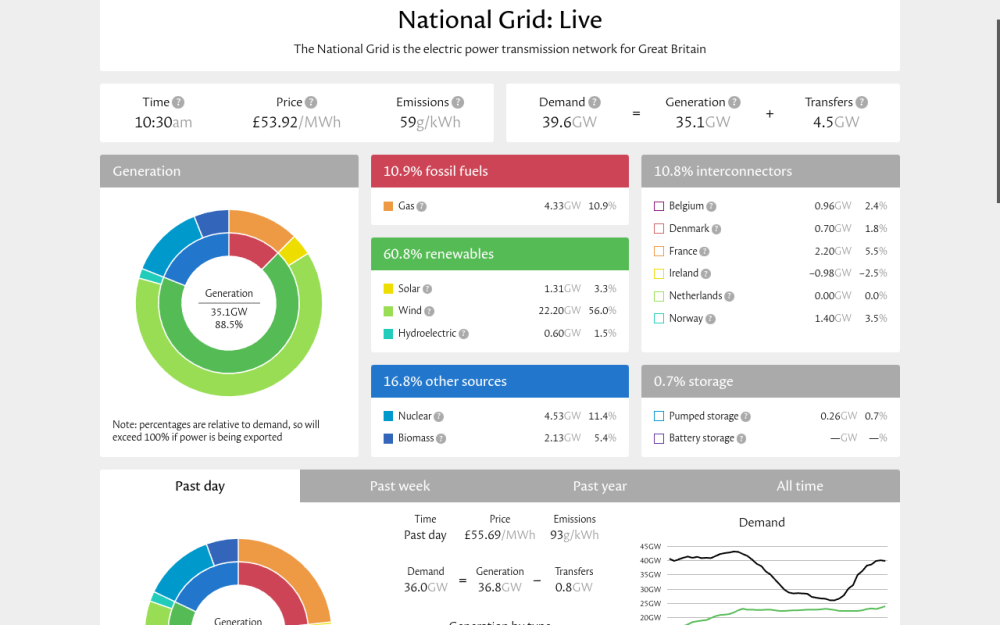Click the Denmark help question mark
The height and width of the screenshot is (625, 1000).
[x=716, y=229]
